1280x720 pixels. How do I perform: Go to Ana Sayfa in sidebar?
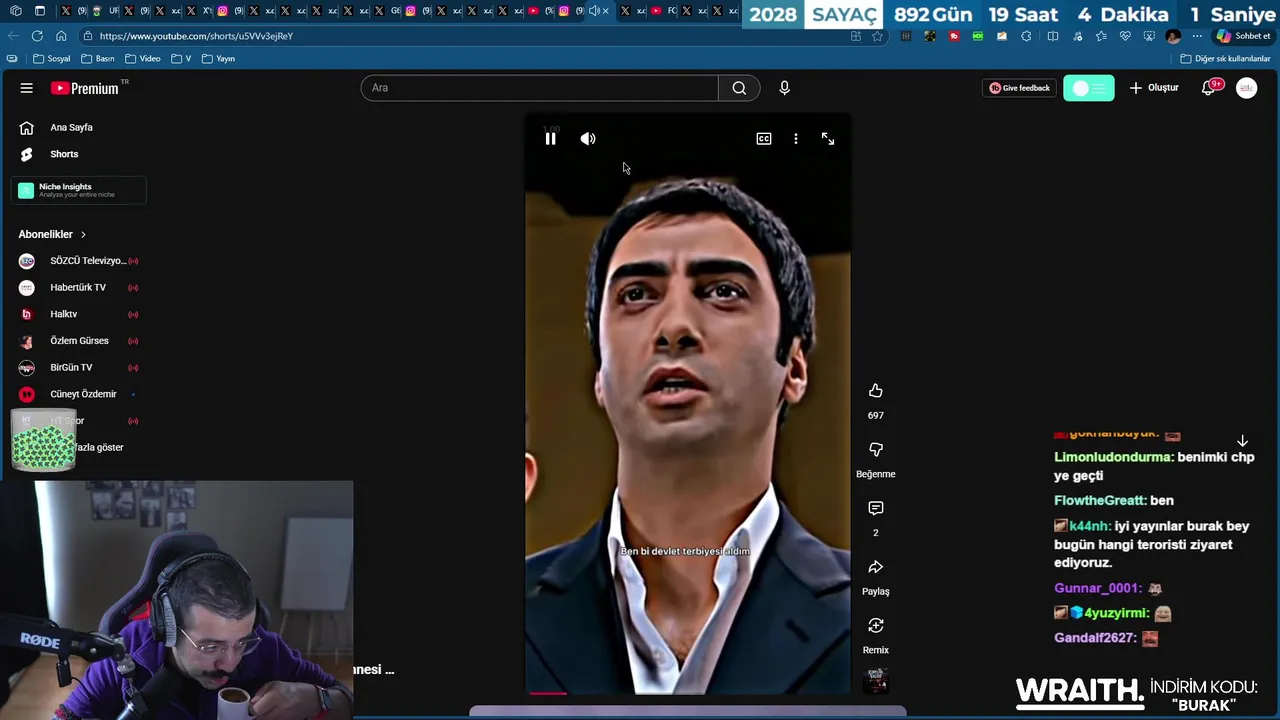(x=70, y=128)
